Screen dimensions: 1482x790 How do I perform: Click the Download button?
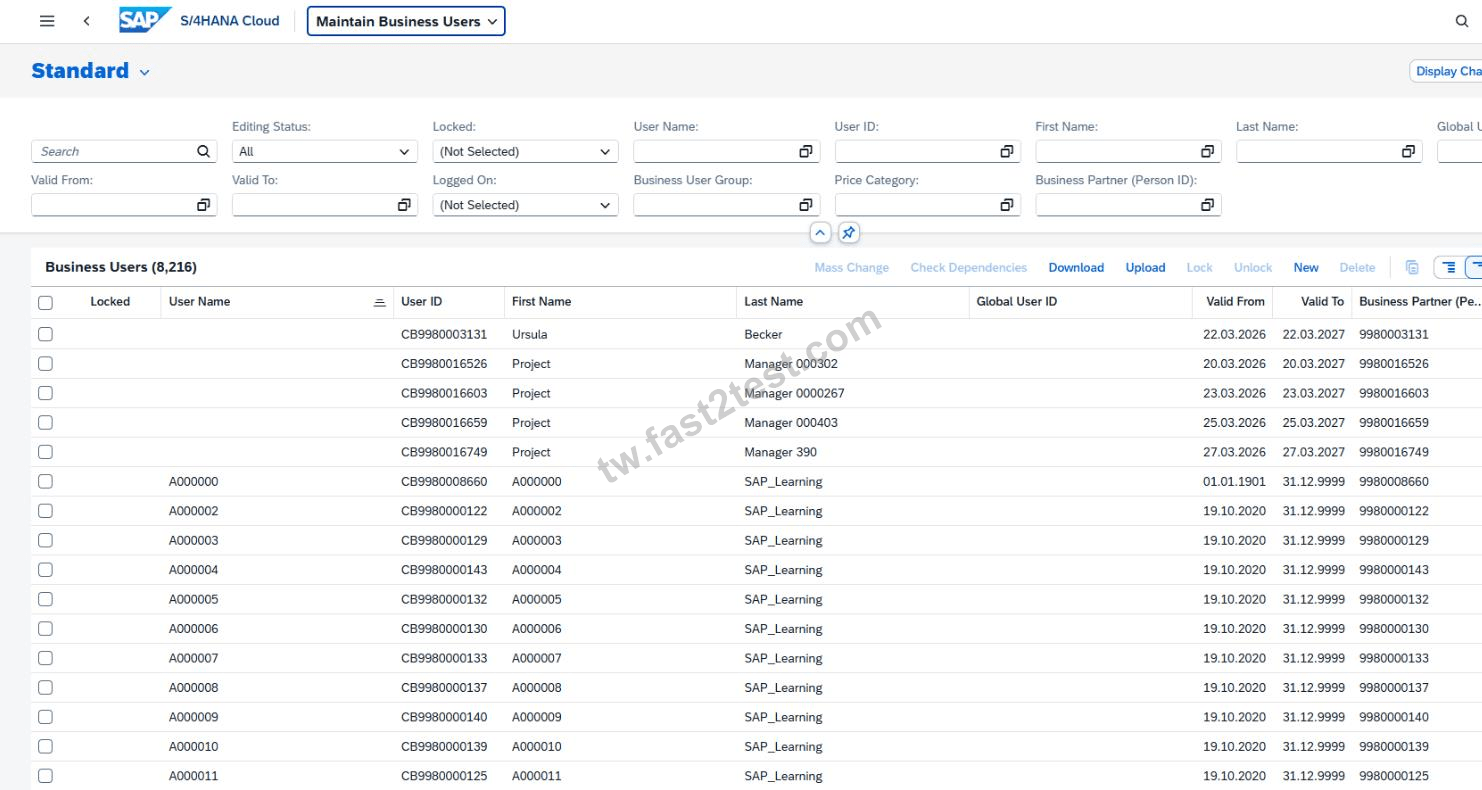(1076, 268)
